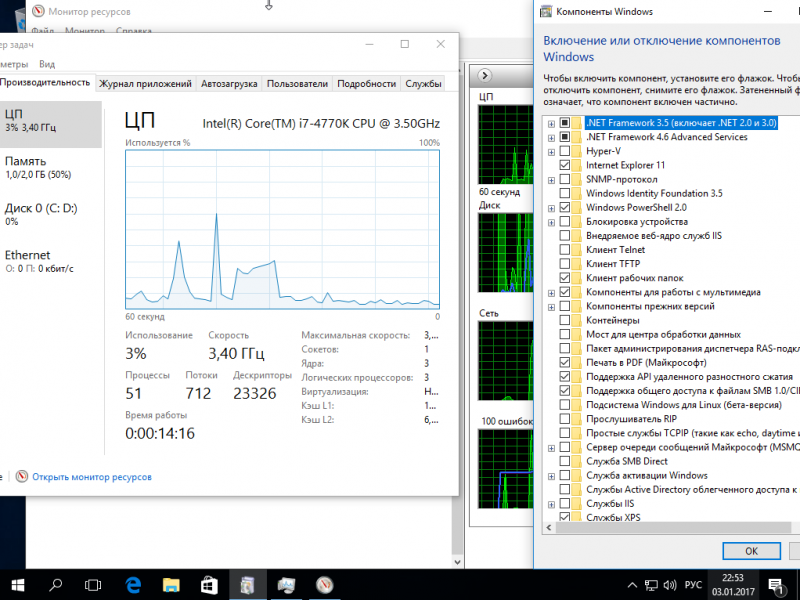Screen dimensions: 800x600
Task: Open Windows Store from taskbar
Action: point(209,585)
